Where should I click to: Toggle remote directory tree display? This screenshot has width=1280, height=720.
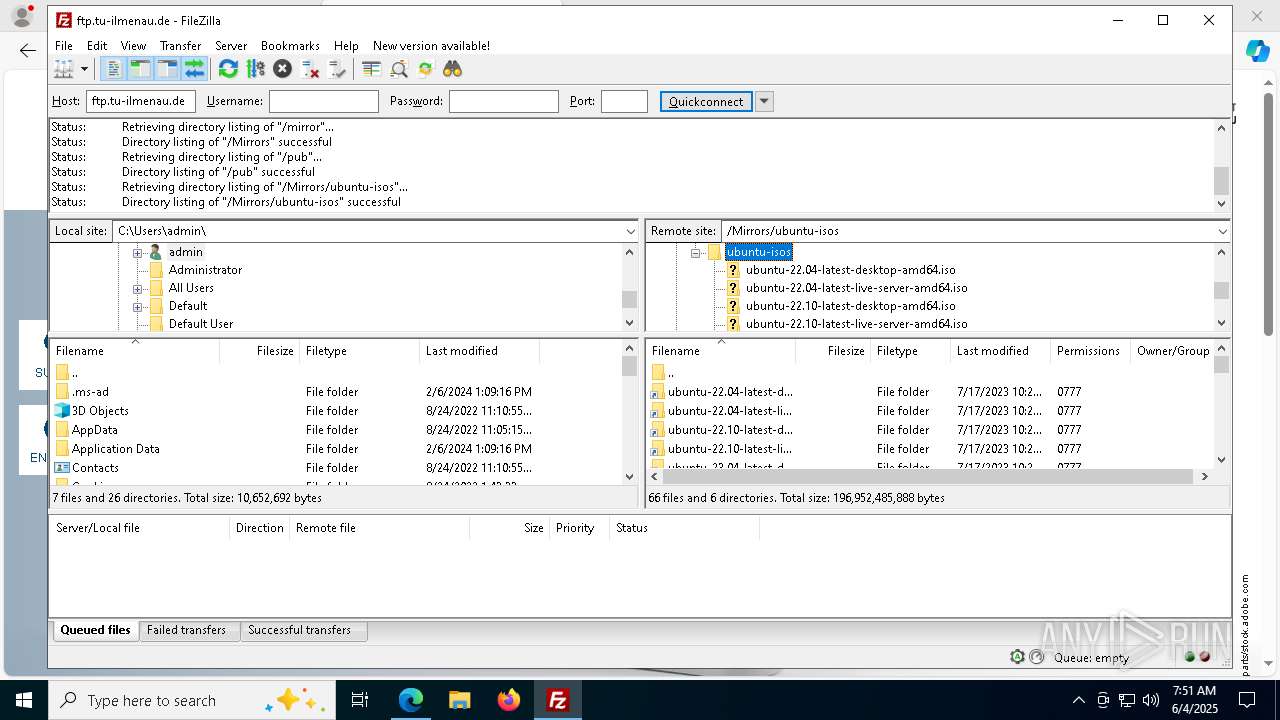click(167, 69)
